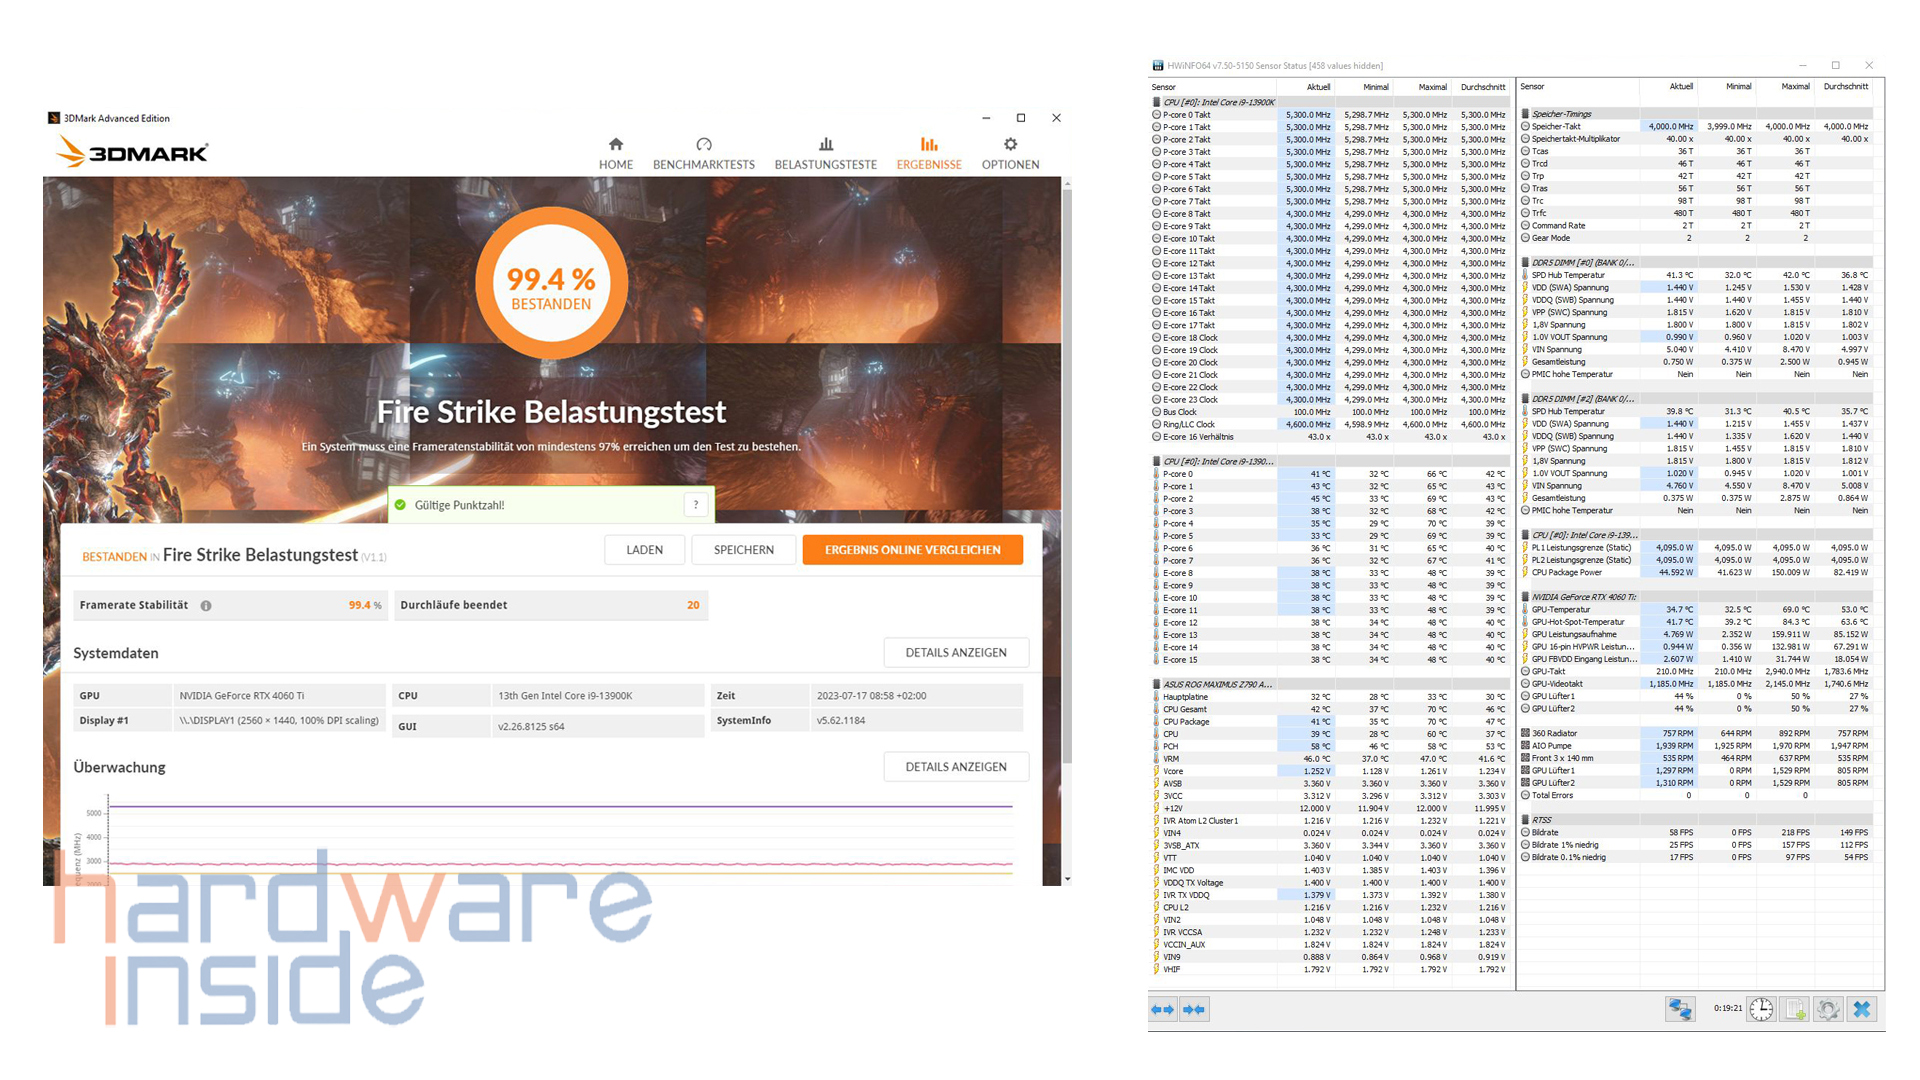Click the expand columns arrows icon in HWiNFO
This screenshot has width=1920, height=1080.
coord(1163,1010)
